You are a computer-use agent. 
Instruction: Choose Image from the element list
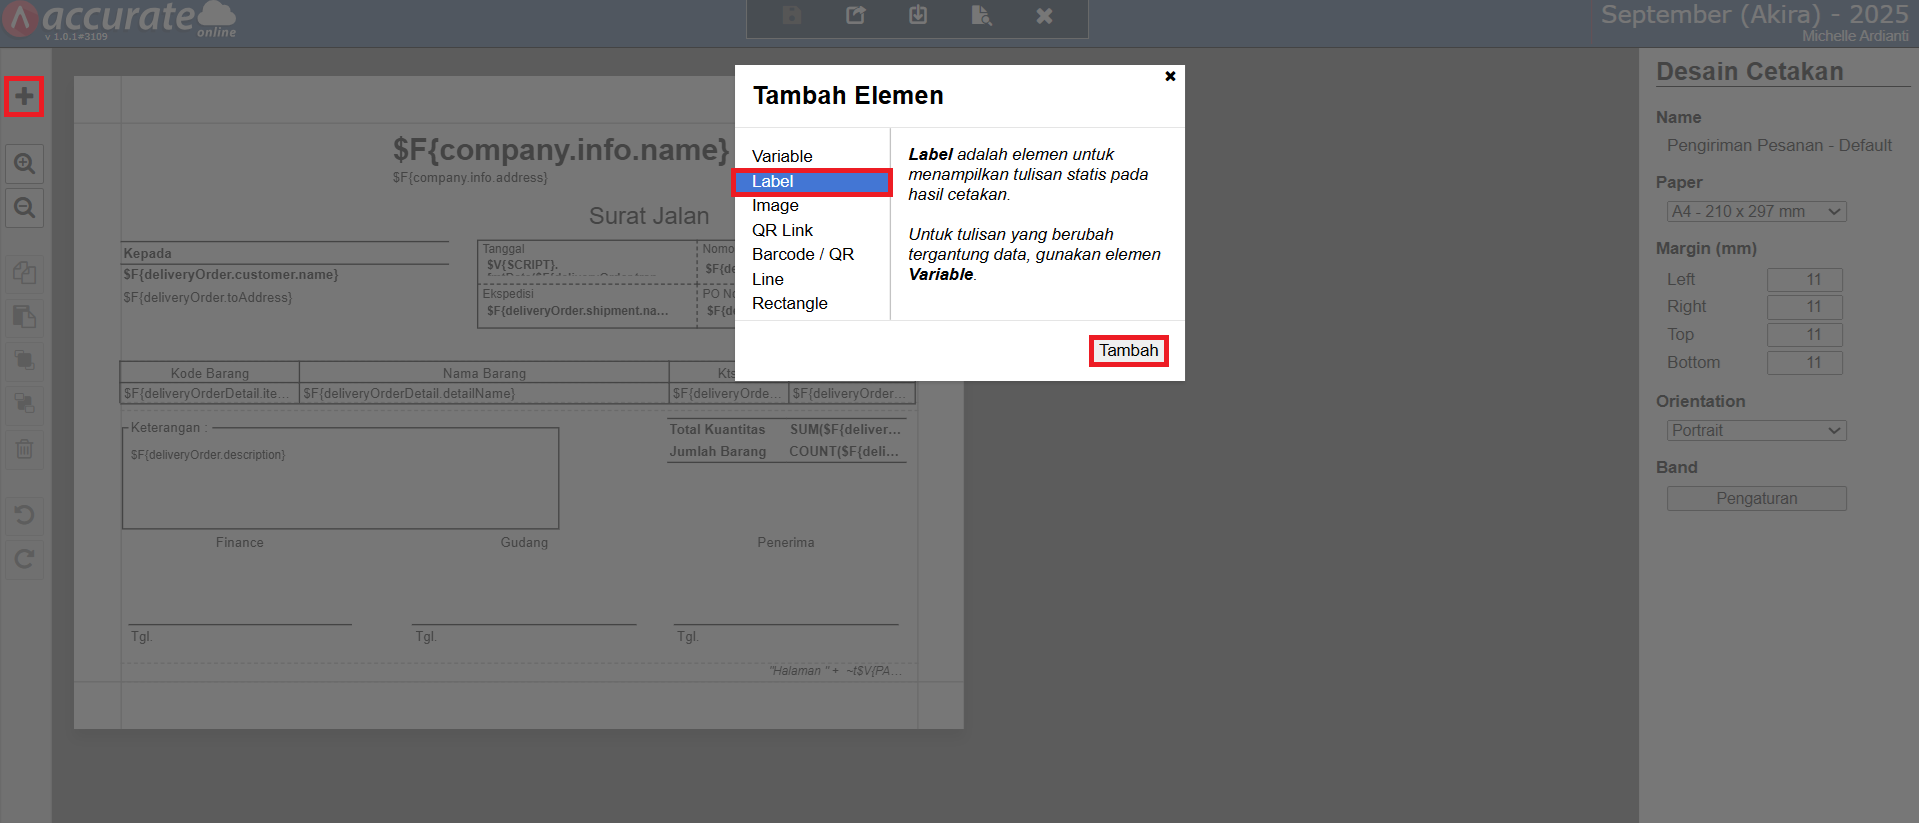(x=775, y=205)
